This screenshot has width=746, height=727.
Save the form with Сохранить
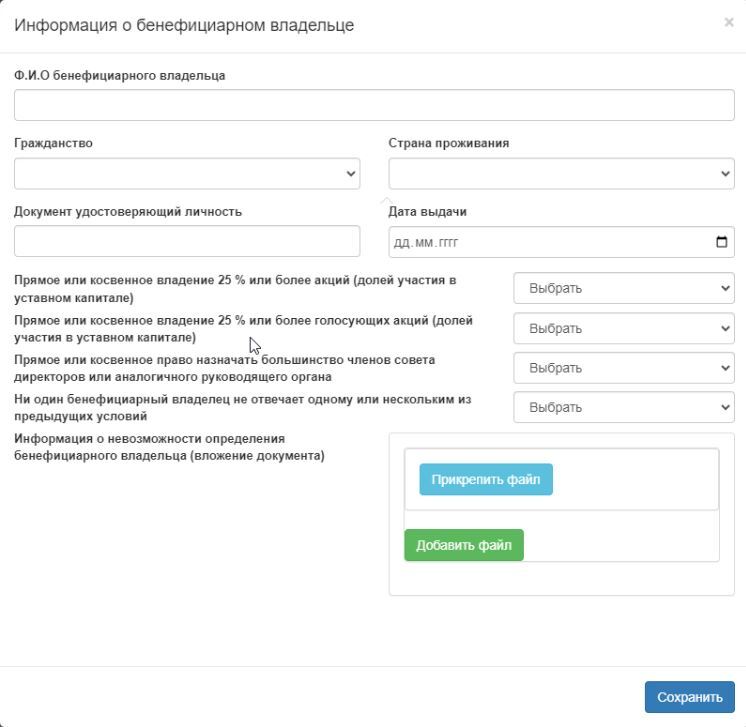(x=689, y=697)
